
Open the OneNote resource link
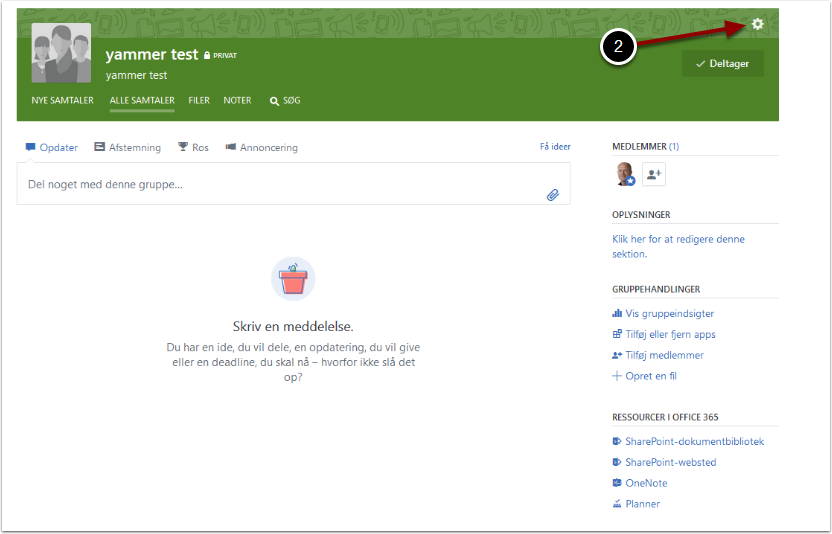tap(640, 483)
